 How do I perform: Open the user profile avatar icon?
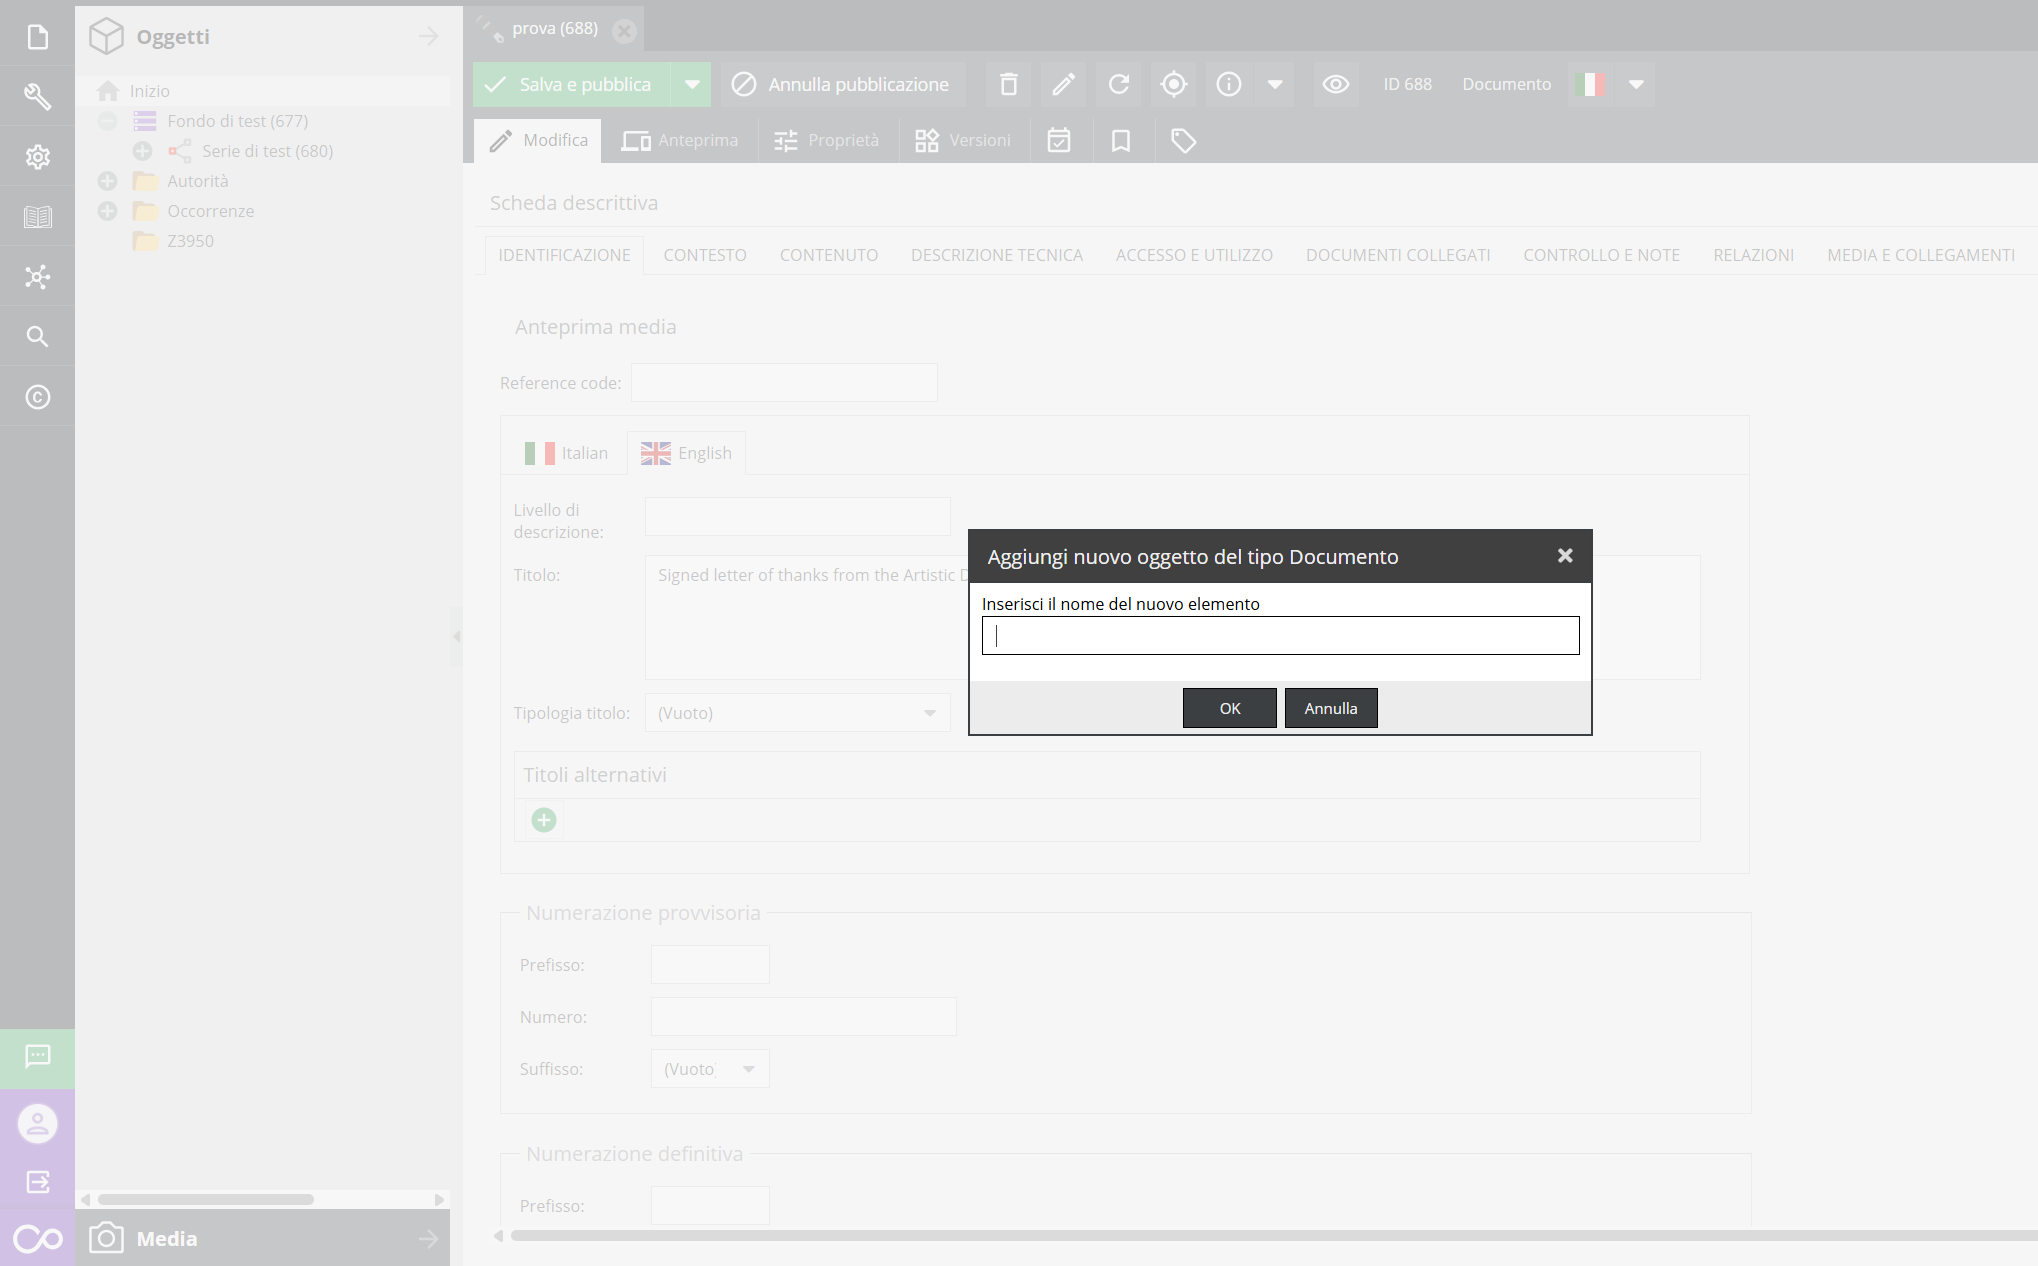[37, 1124]
